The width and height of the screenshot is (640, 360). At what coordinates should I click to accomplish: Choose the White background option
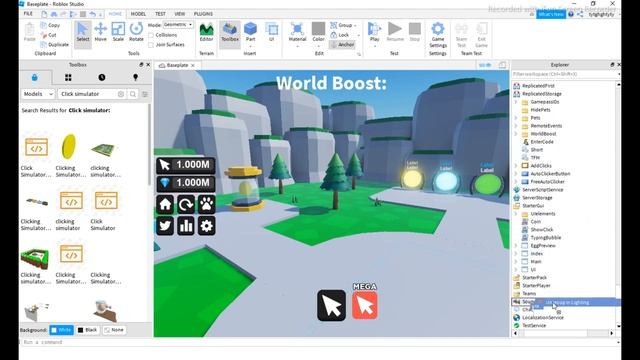point(61,330)
